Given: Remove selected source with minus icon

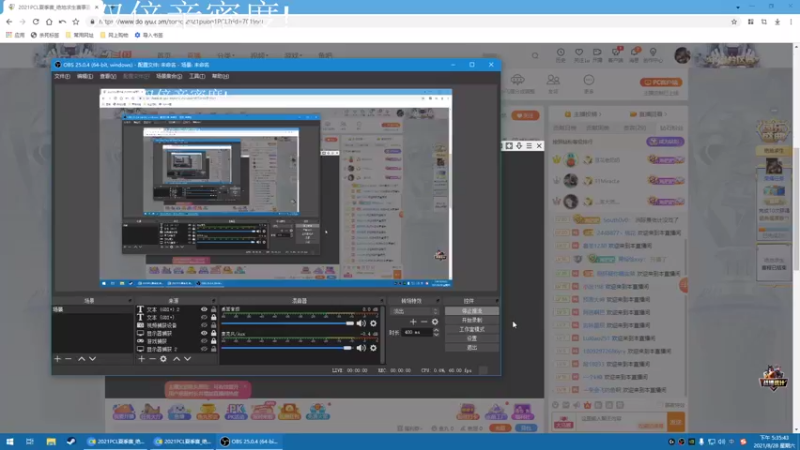Looking at the screenshot, I should point(152,359).
